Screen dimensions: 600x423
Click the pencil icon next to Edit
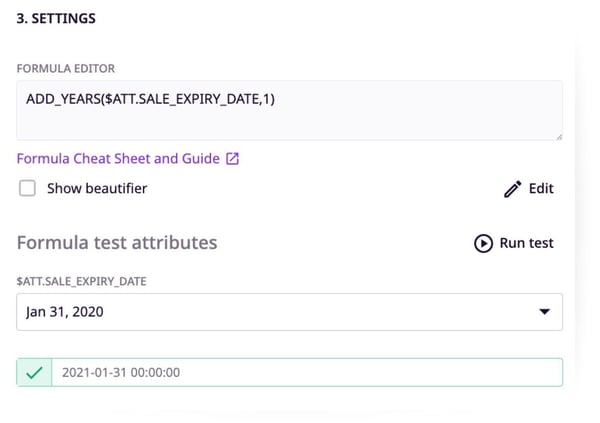(512, 189)
